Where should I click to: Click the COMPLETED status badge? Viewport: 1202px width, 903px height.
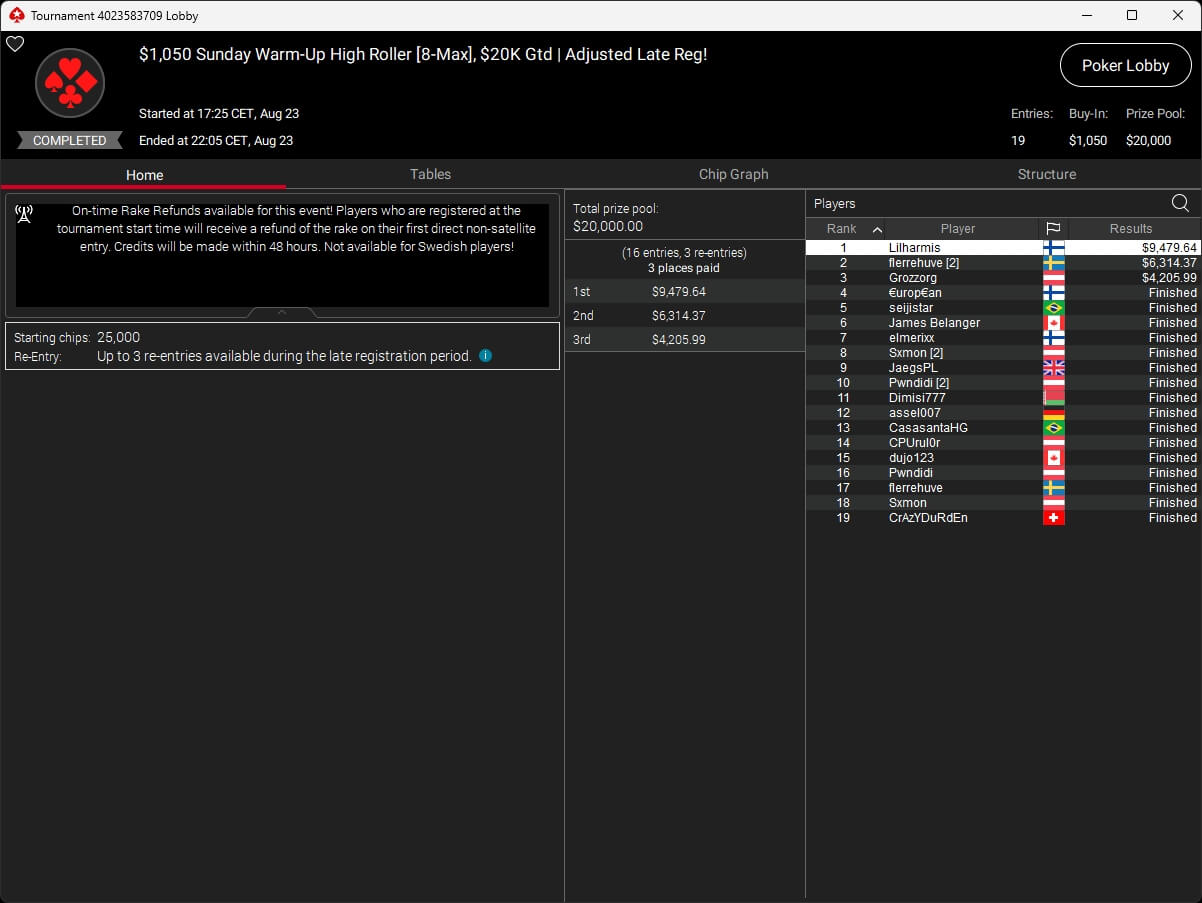[x=69, y=140]
